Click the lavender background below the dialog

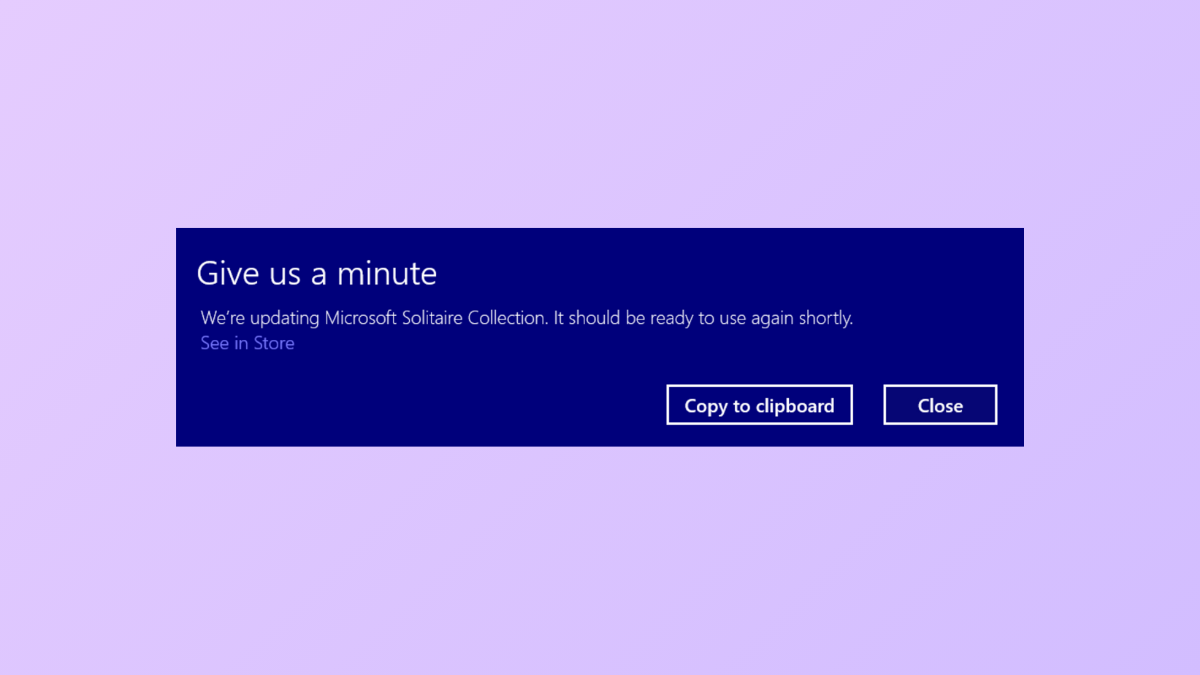click(x=600, y=560)
